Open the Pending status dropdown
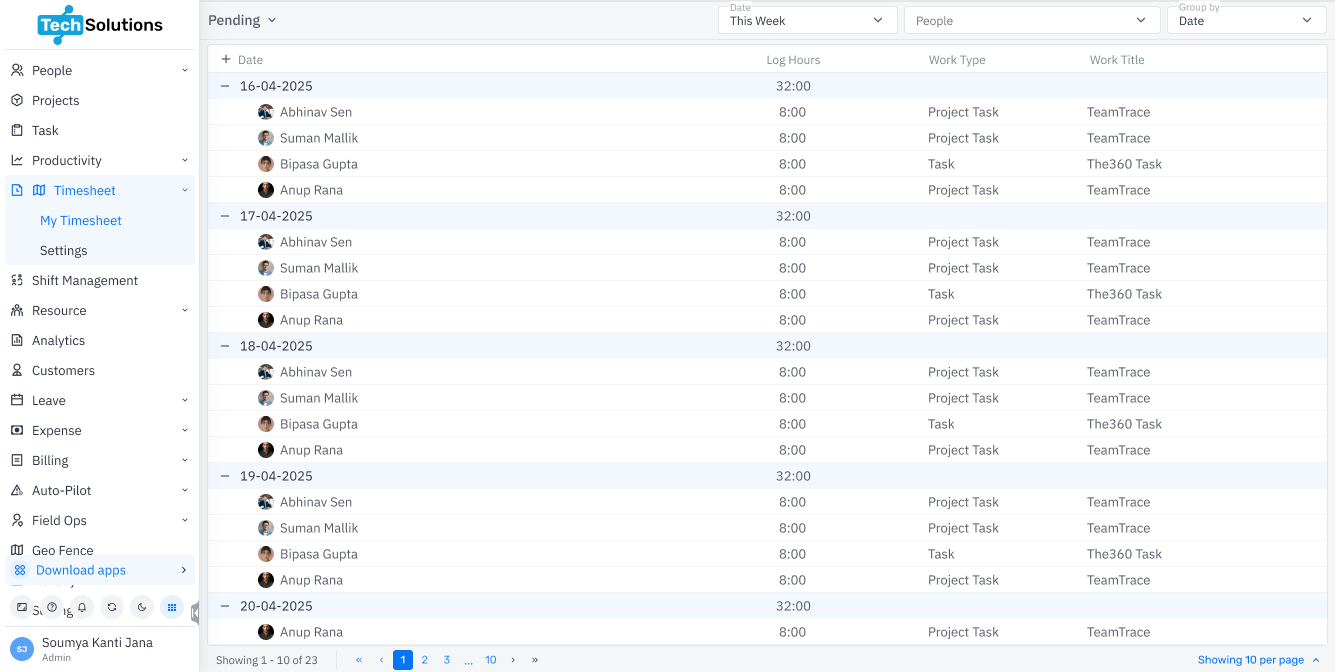The width and height of the screenshot is (1335, 672). (x=242, y=20)
